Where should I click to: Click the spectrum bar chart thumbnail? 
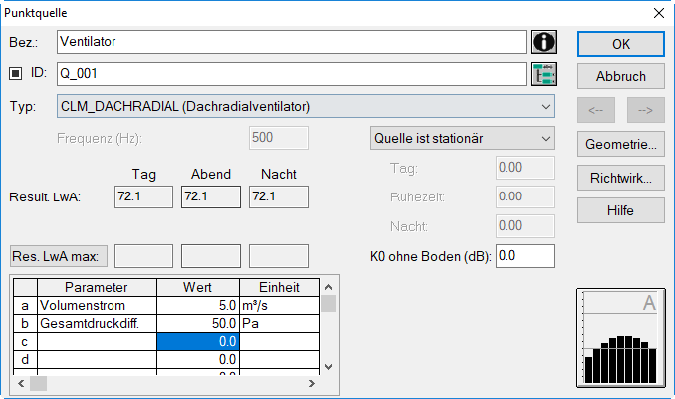coord(620,338)
